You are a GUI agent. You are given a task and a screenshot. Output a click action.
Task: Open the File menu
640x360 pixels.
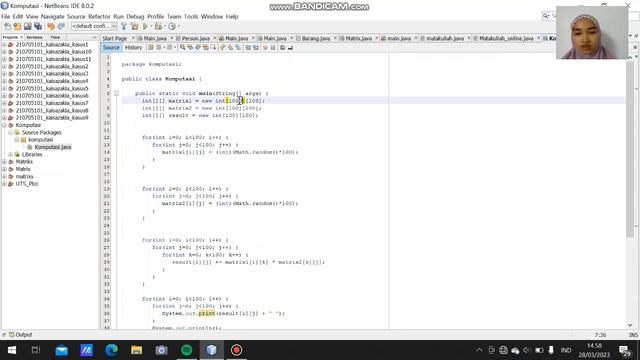coord(5,17)
